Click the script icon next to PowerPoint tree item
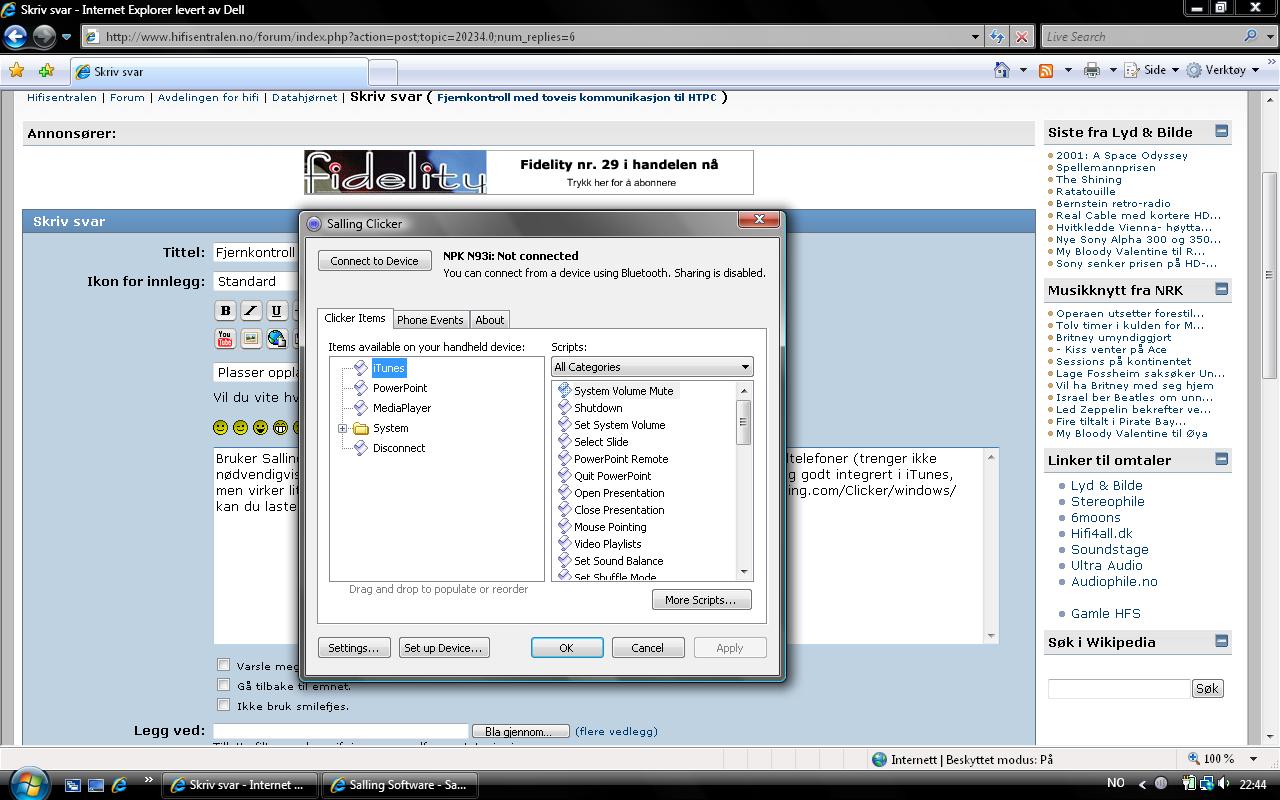 pyautogui.click(x=360, y=388)
